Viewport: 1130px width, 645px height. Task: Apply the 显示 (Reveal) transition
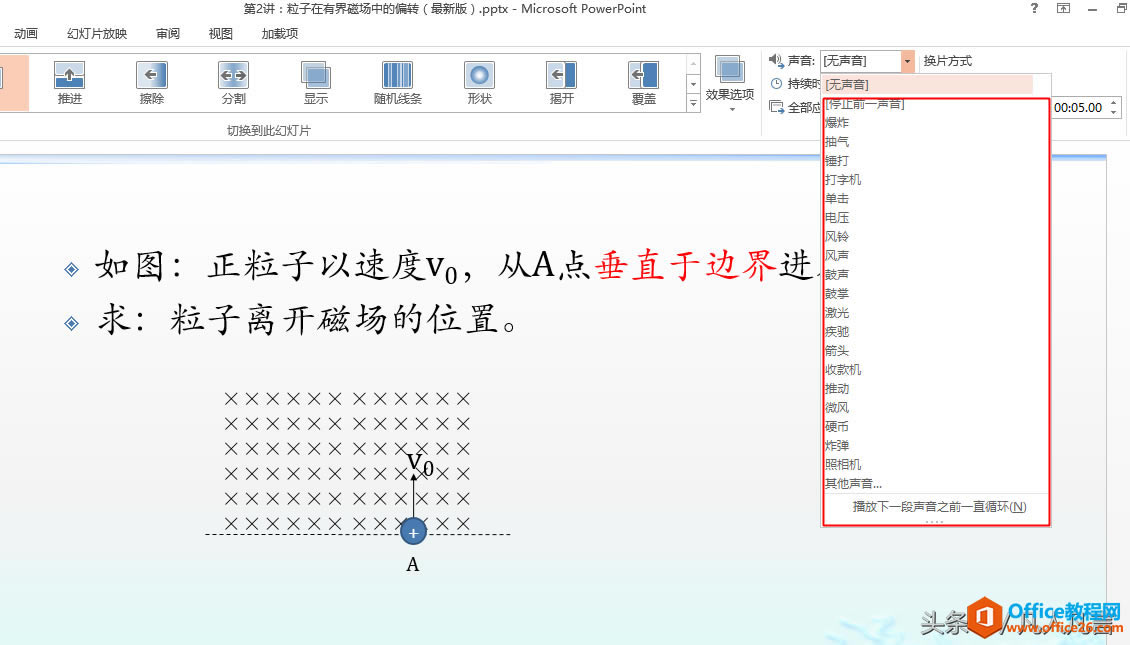316,83
